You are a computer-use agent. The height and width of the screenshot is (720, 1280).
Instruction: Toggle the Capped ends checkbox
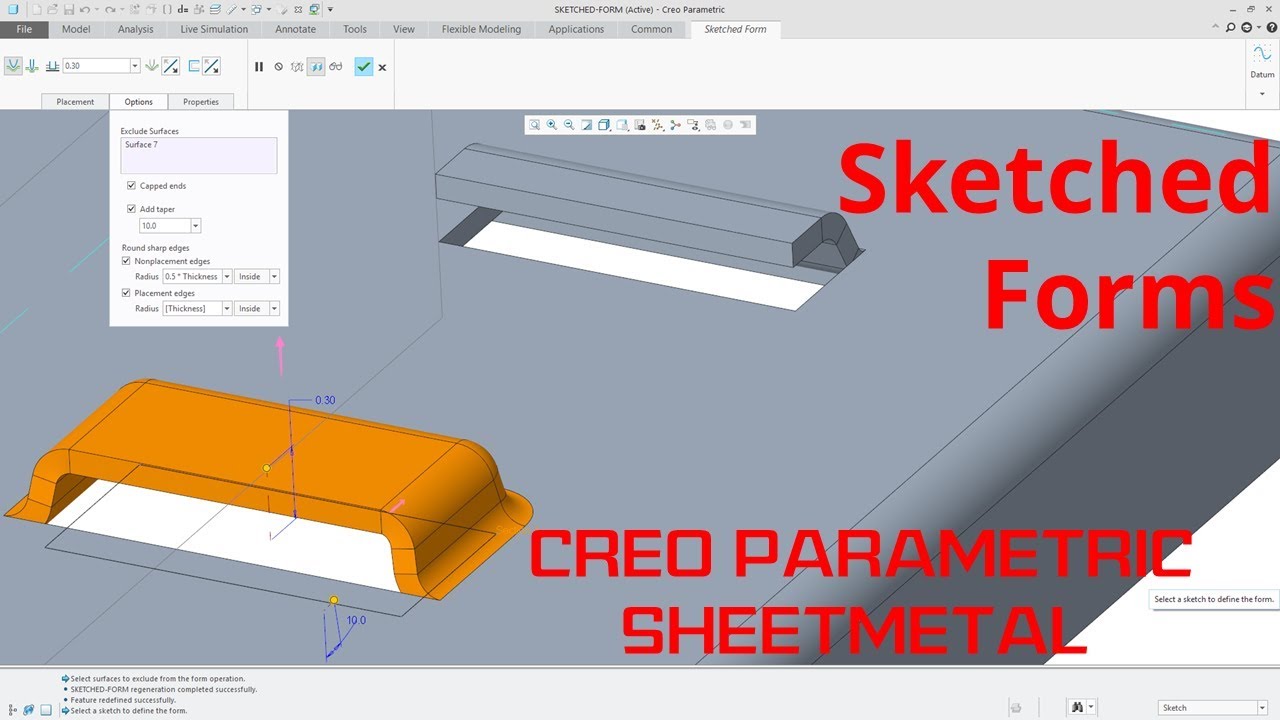point(131,186)
